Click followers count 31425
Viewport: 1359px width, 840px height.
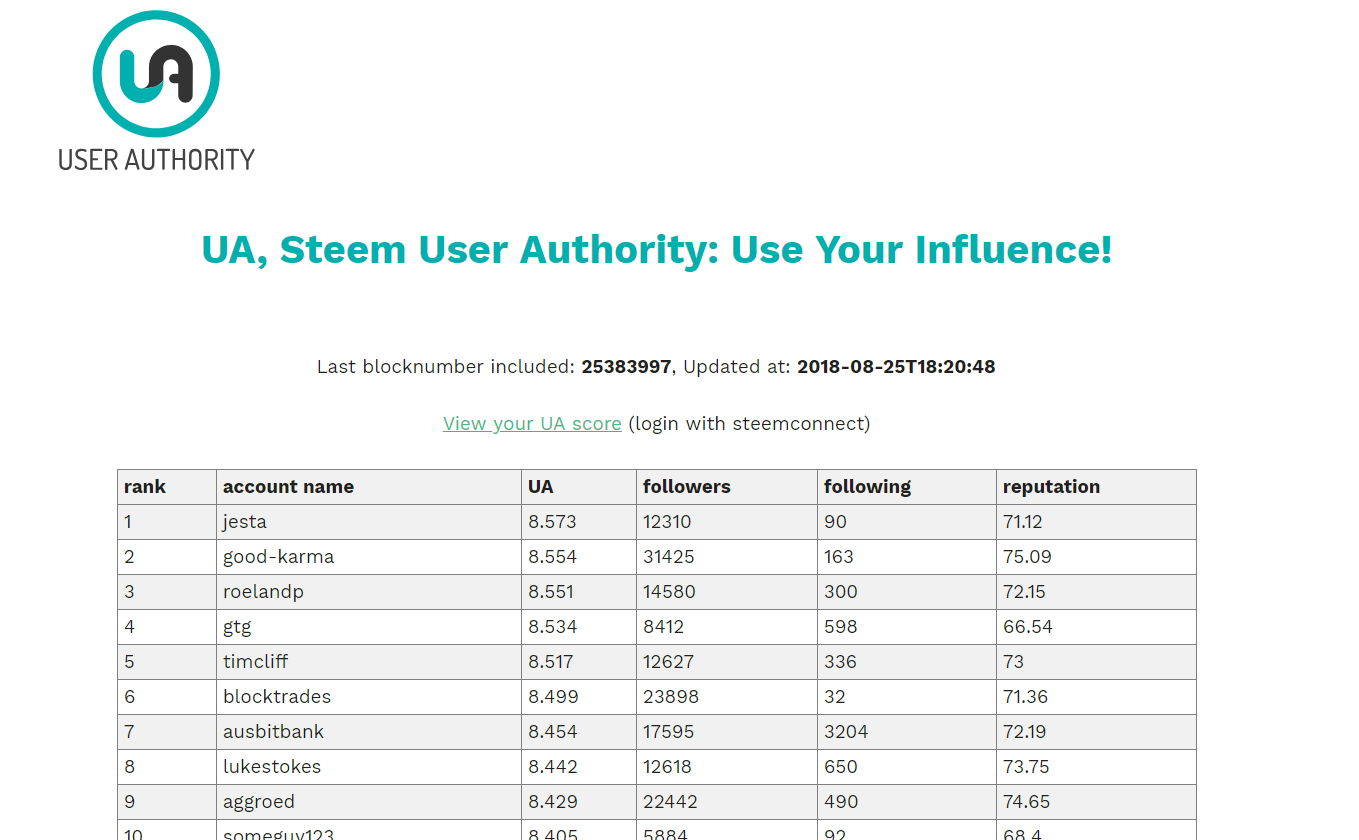click(x=668, y=557)
